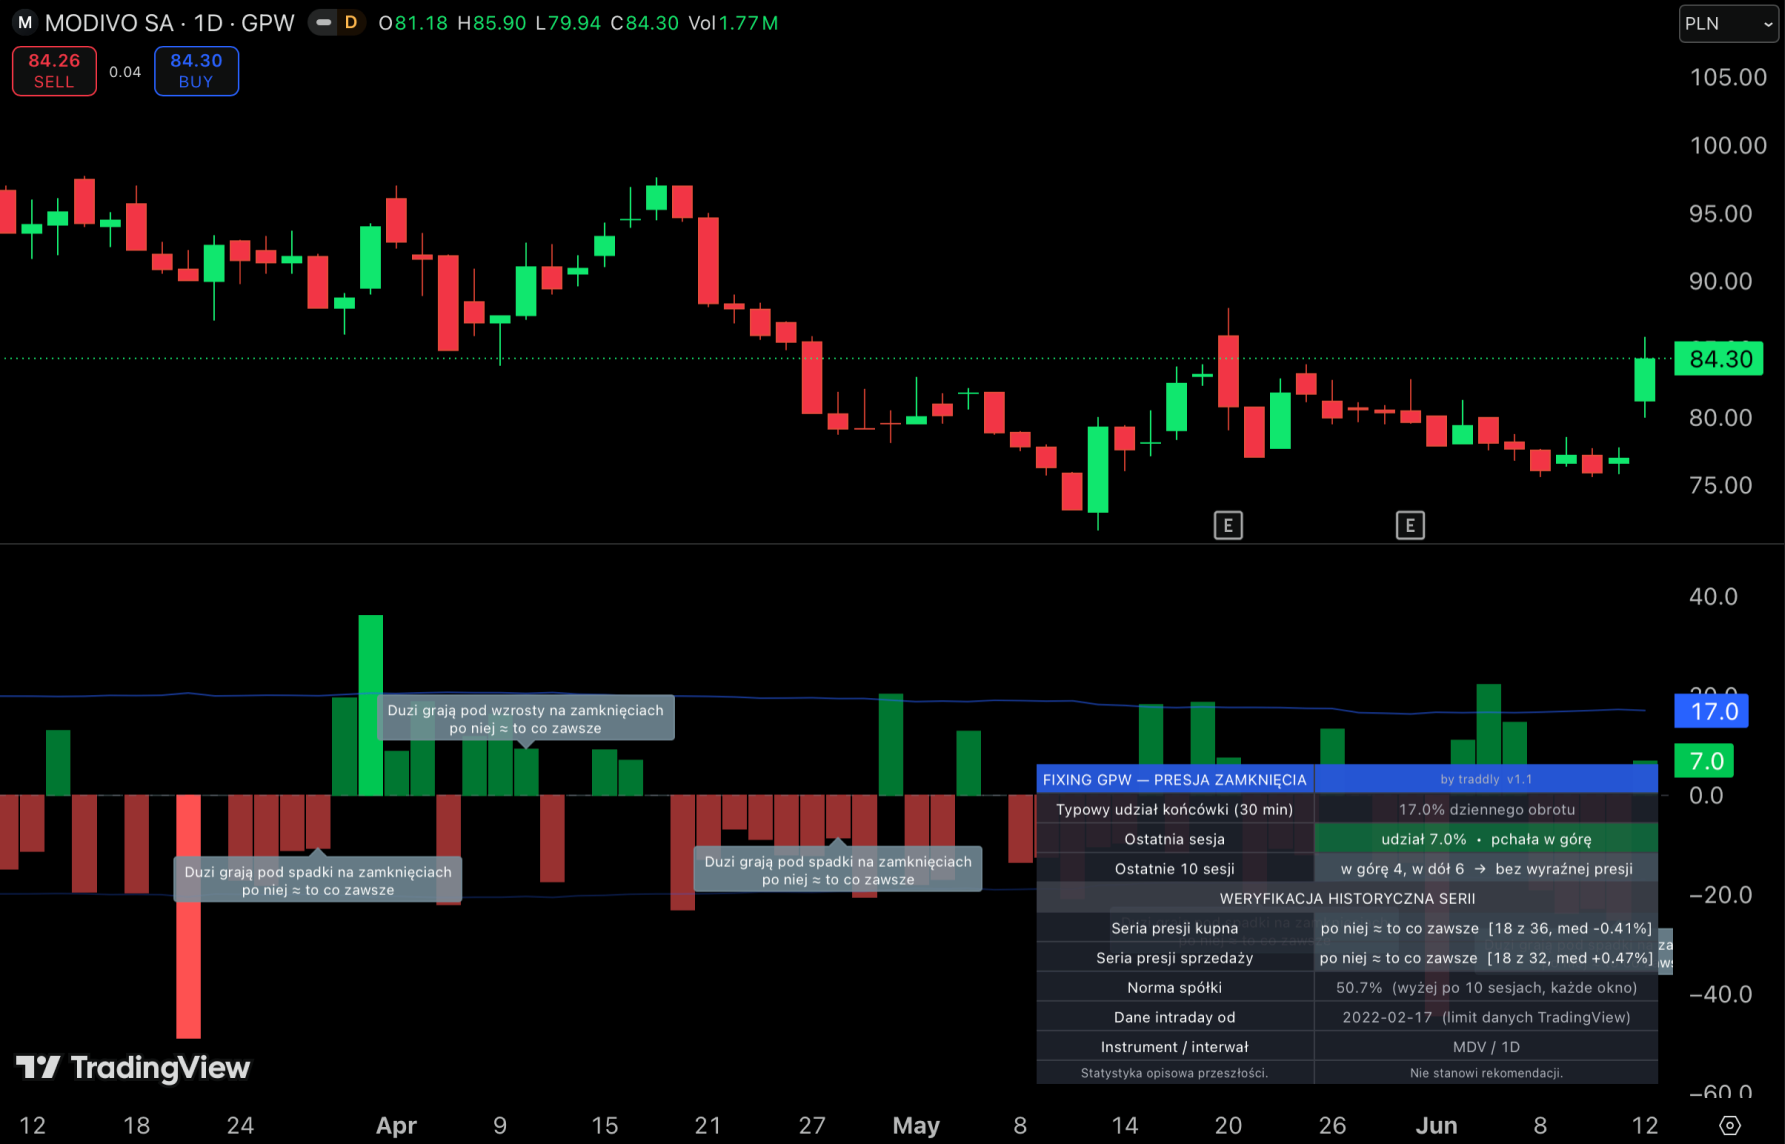
Task: Click the 0.04 spread value
Action: (x=125, y=72)
